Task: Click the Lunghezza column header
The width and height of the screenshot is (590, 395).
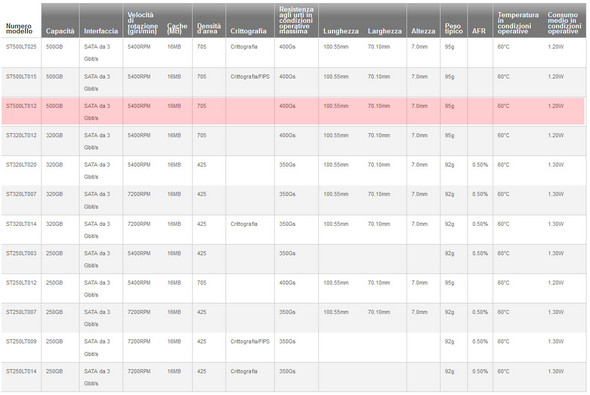Action: [x=341, y=31]
